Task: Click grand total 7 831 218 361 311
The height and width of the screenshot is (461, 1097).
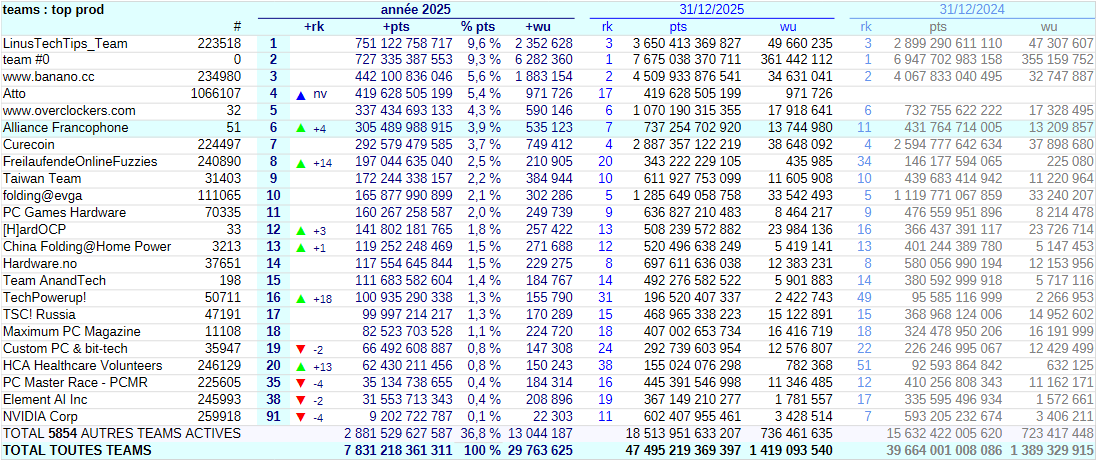Action: point(398,450)
